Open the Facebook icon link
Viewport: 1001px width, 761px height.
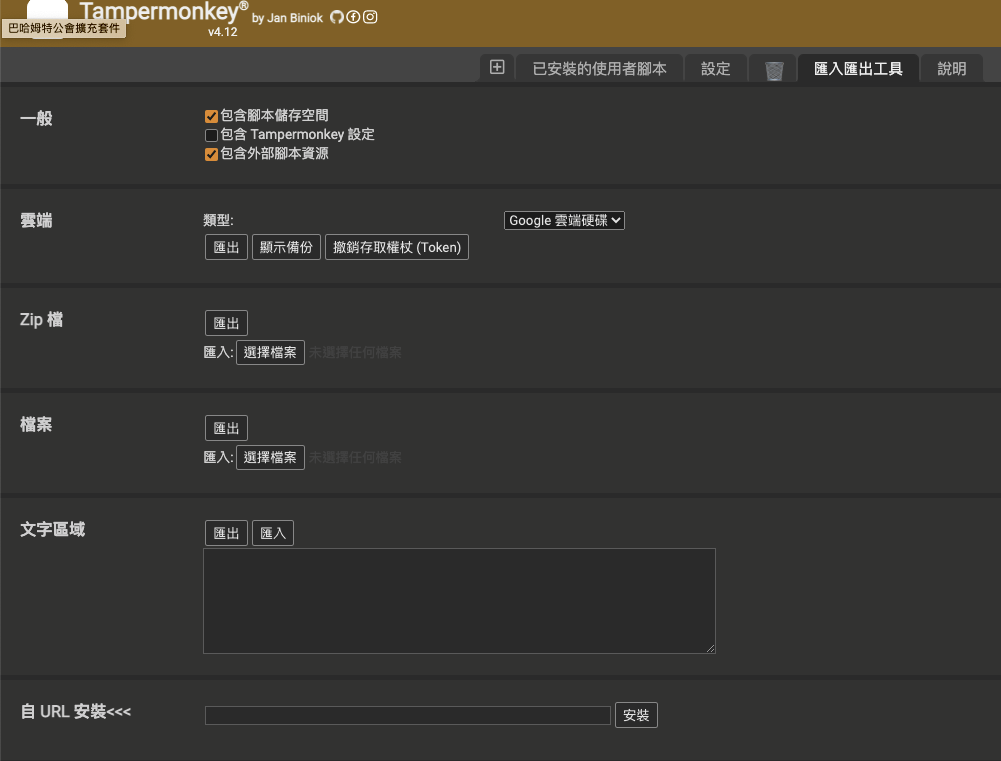353,17
